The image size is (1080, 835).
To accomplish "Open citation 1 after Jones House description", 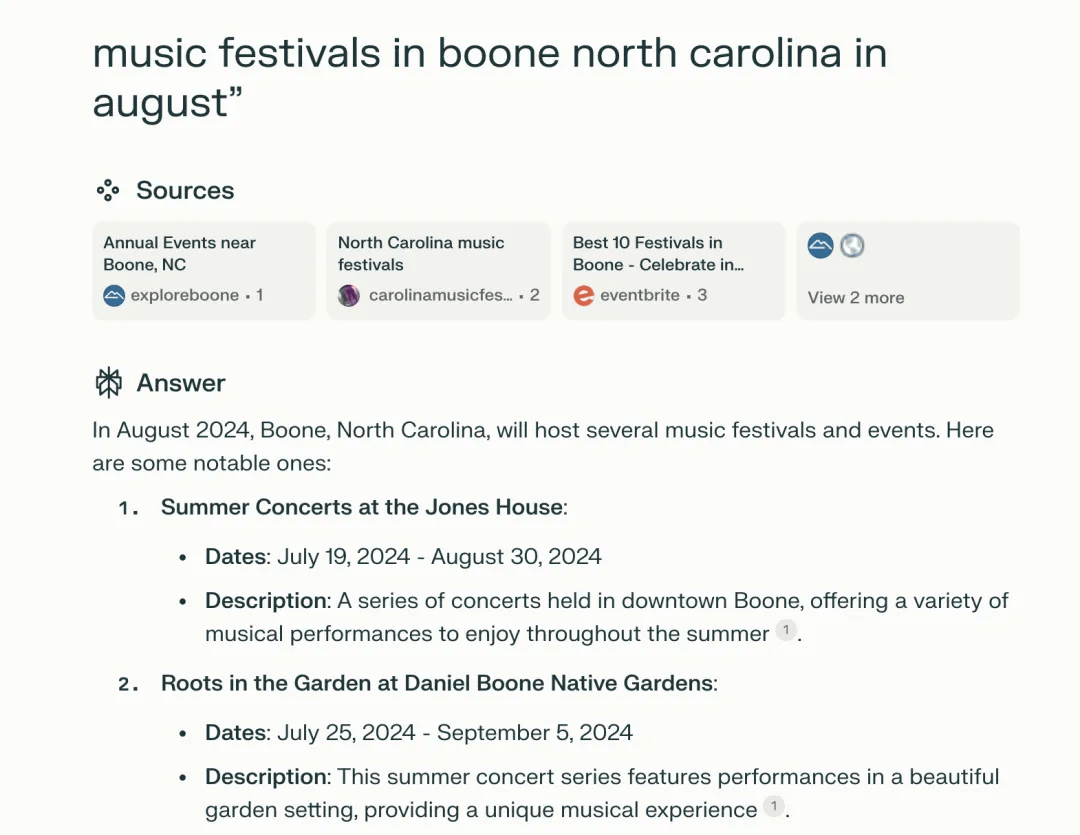I will (786, 631).
